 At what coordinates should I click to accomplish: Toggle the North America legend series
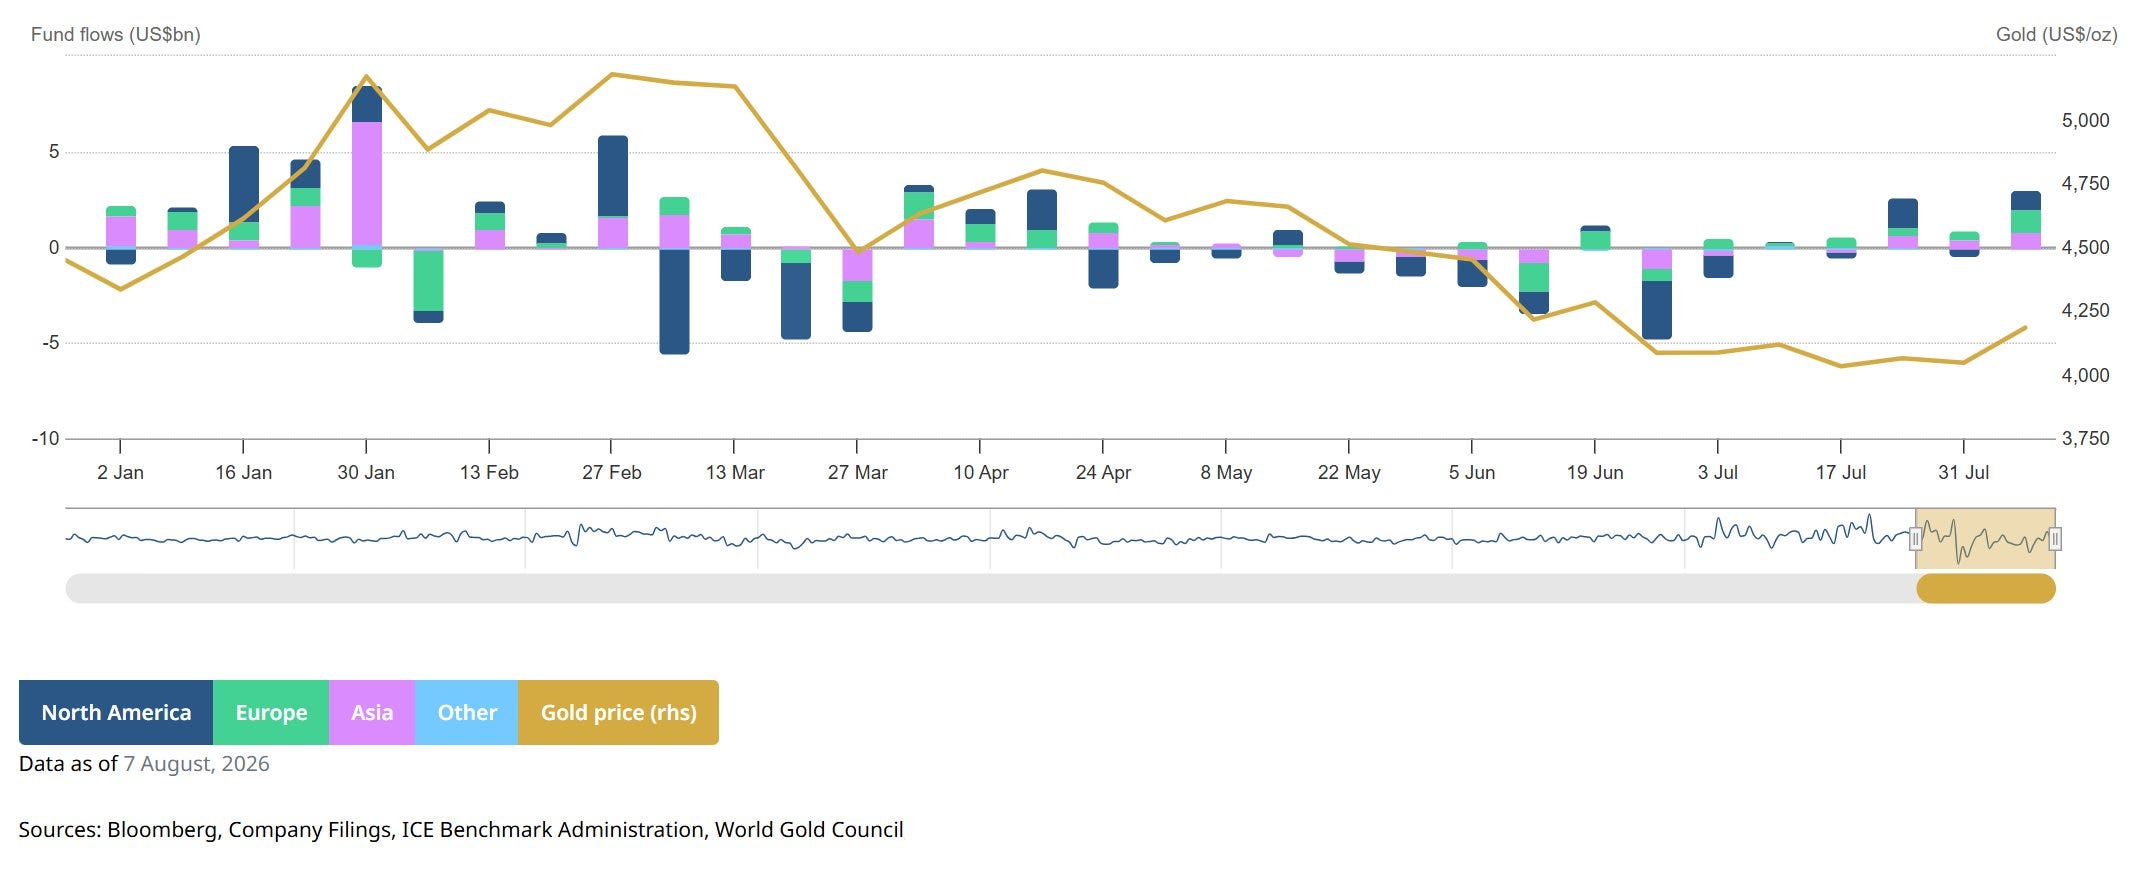click(116, 712)
